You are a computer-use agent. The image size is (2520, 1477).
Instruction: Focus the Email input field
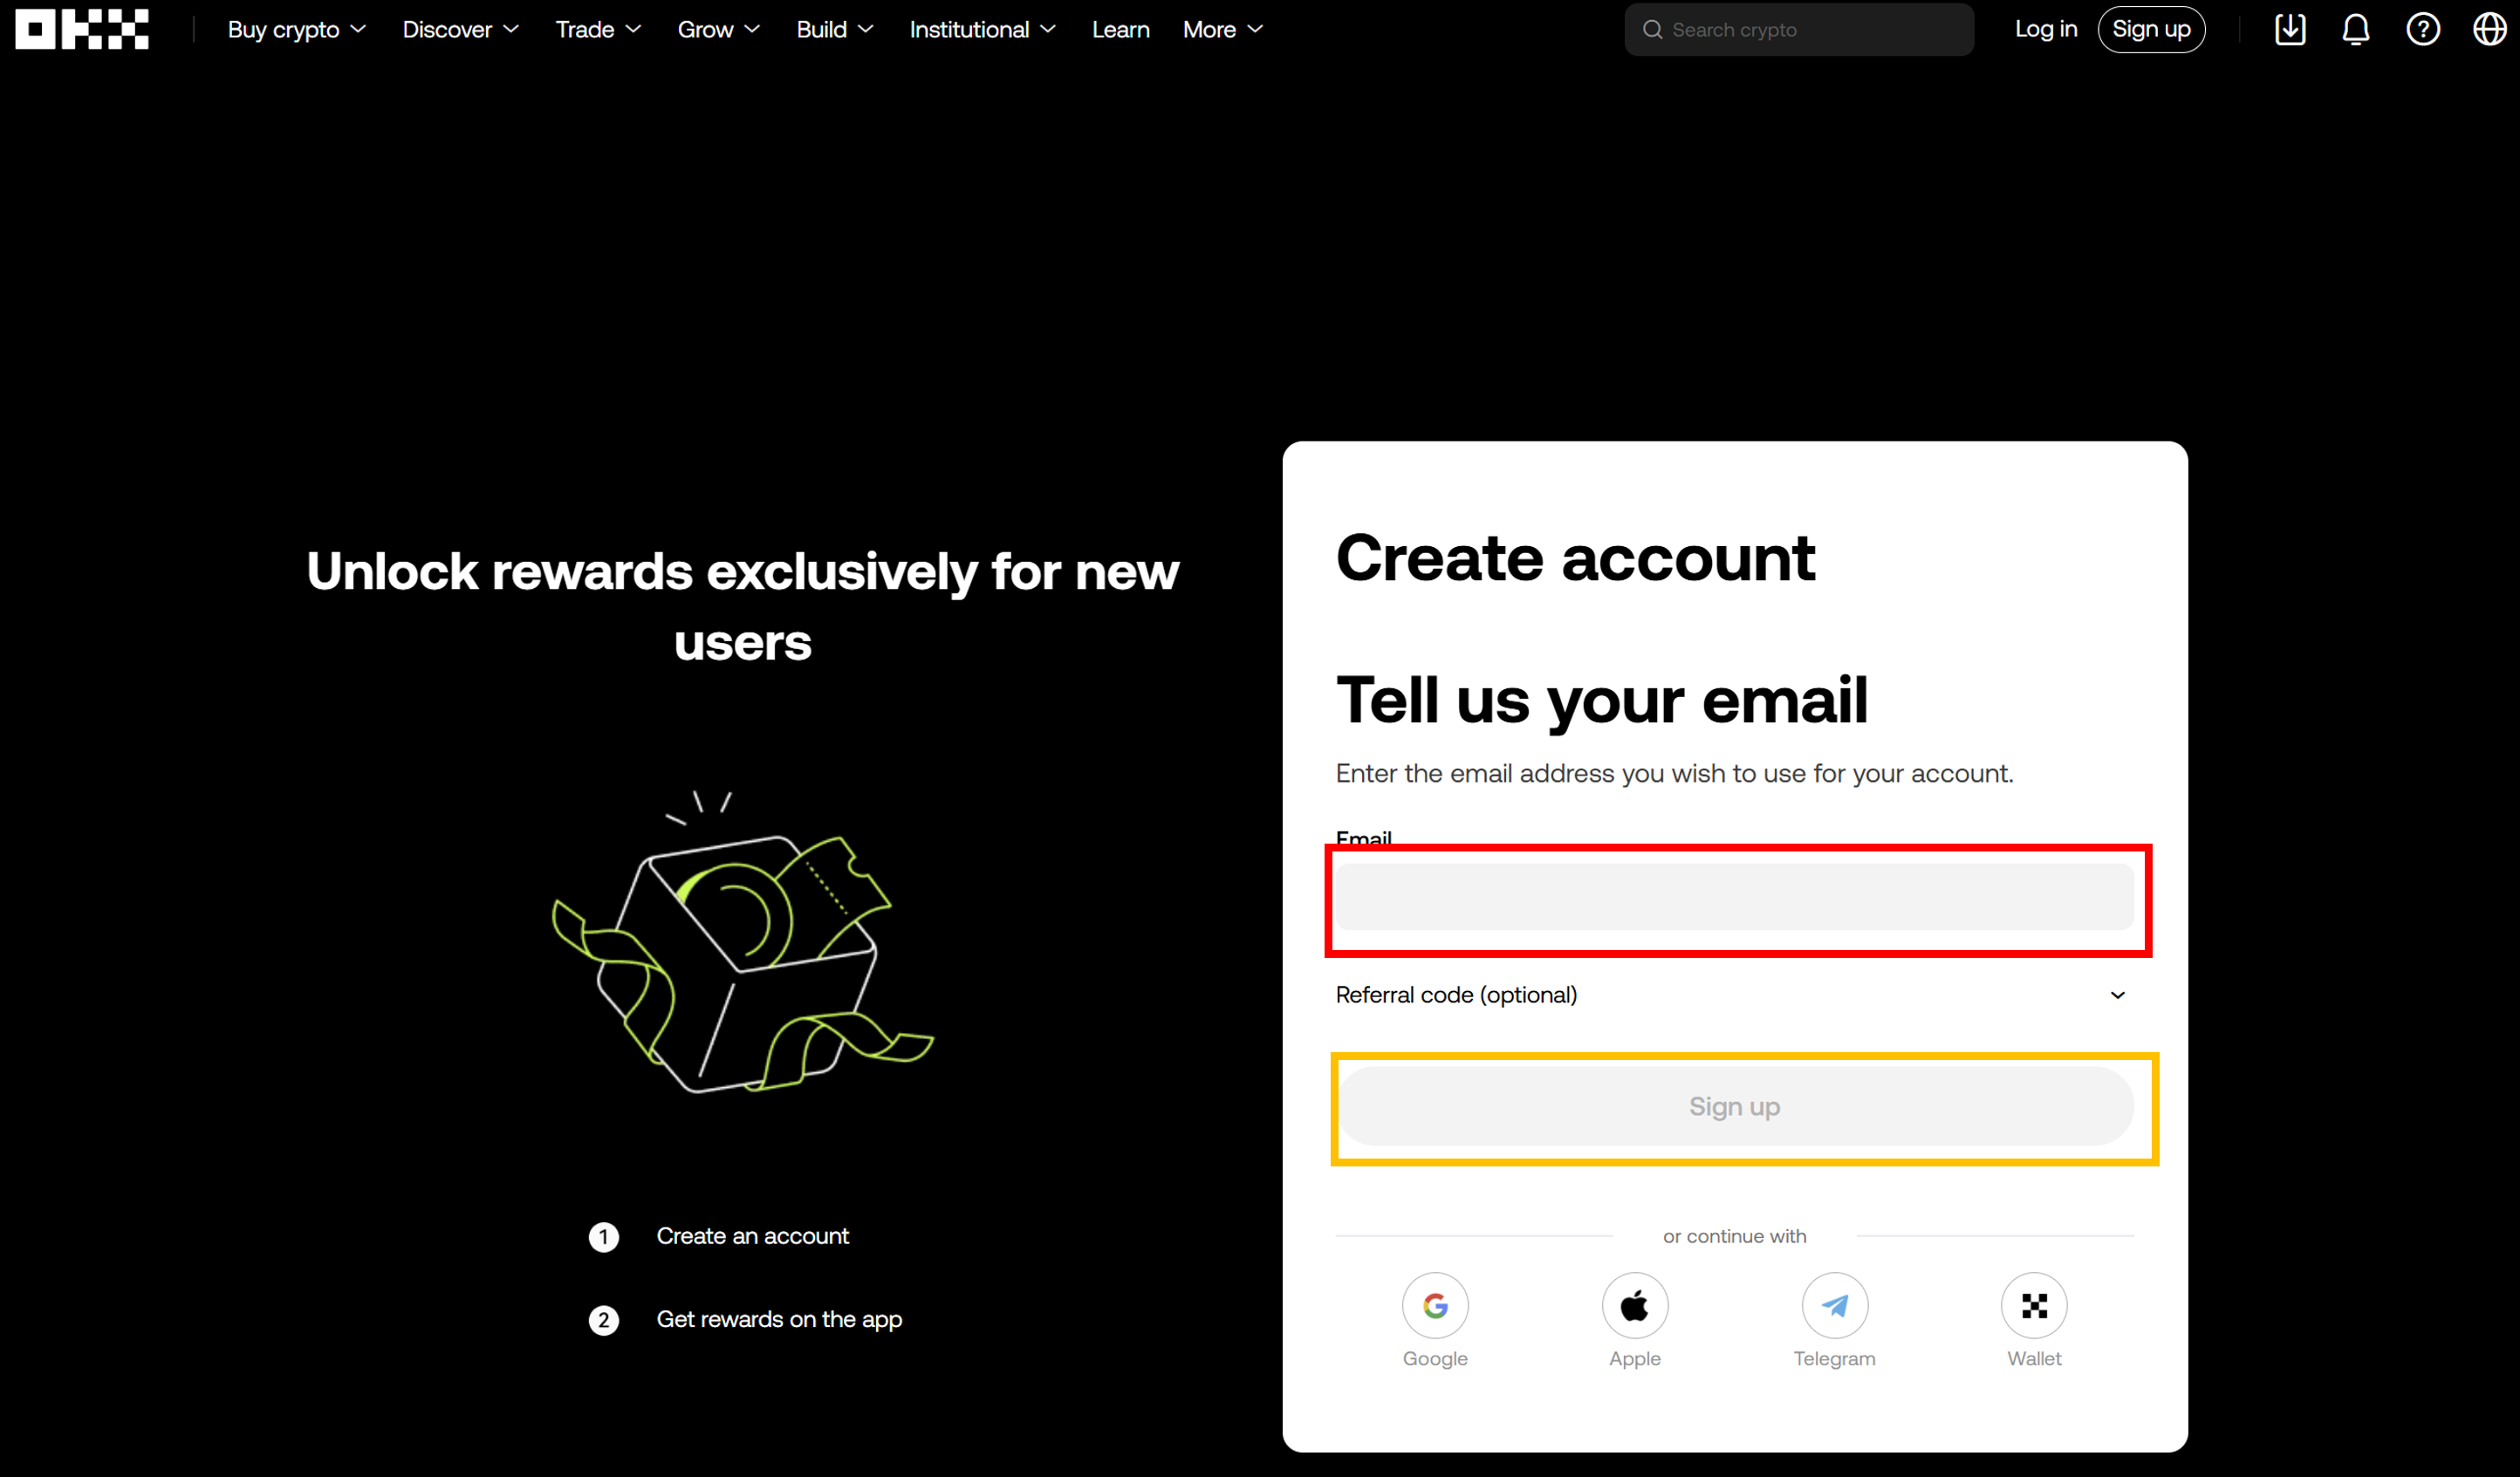click(1734, 897)
